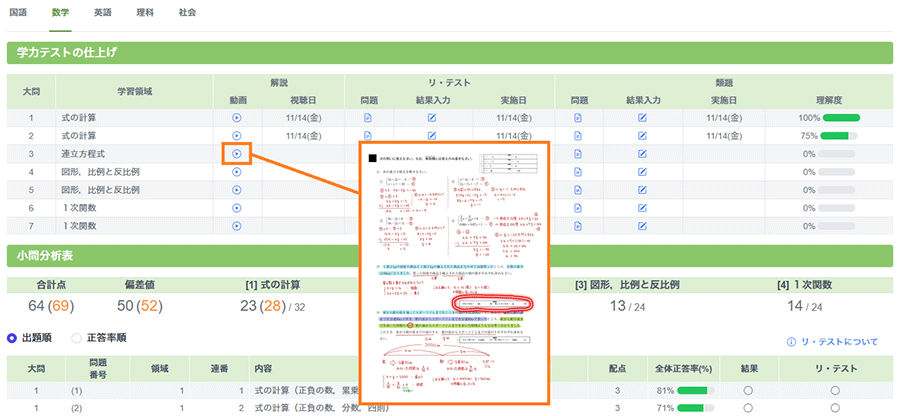Open the 類題 problem document for row 6
The width and height of the screenshot is (900, 416).
click(x=578, y=208)
